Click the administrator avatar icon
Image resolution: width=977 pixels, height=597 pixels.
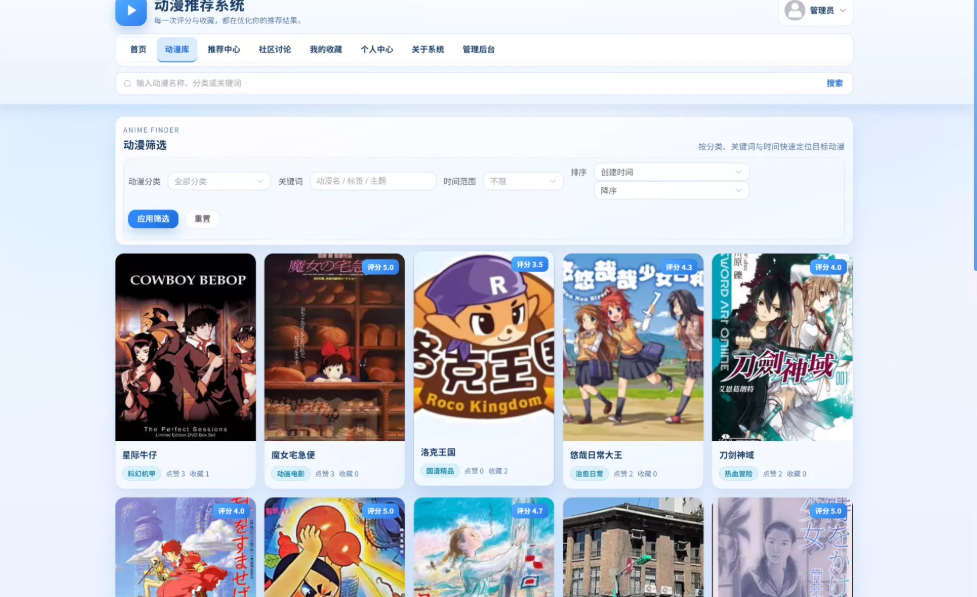point(794,10)
